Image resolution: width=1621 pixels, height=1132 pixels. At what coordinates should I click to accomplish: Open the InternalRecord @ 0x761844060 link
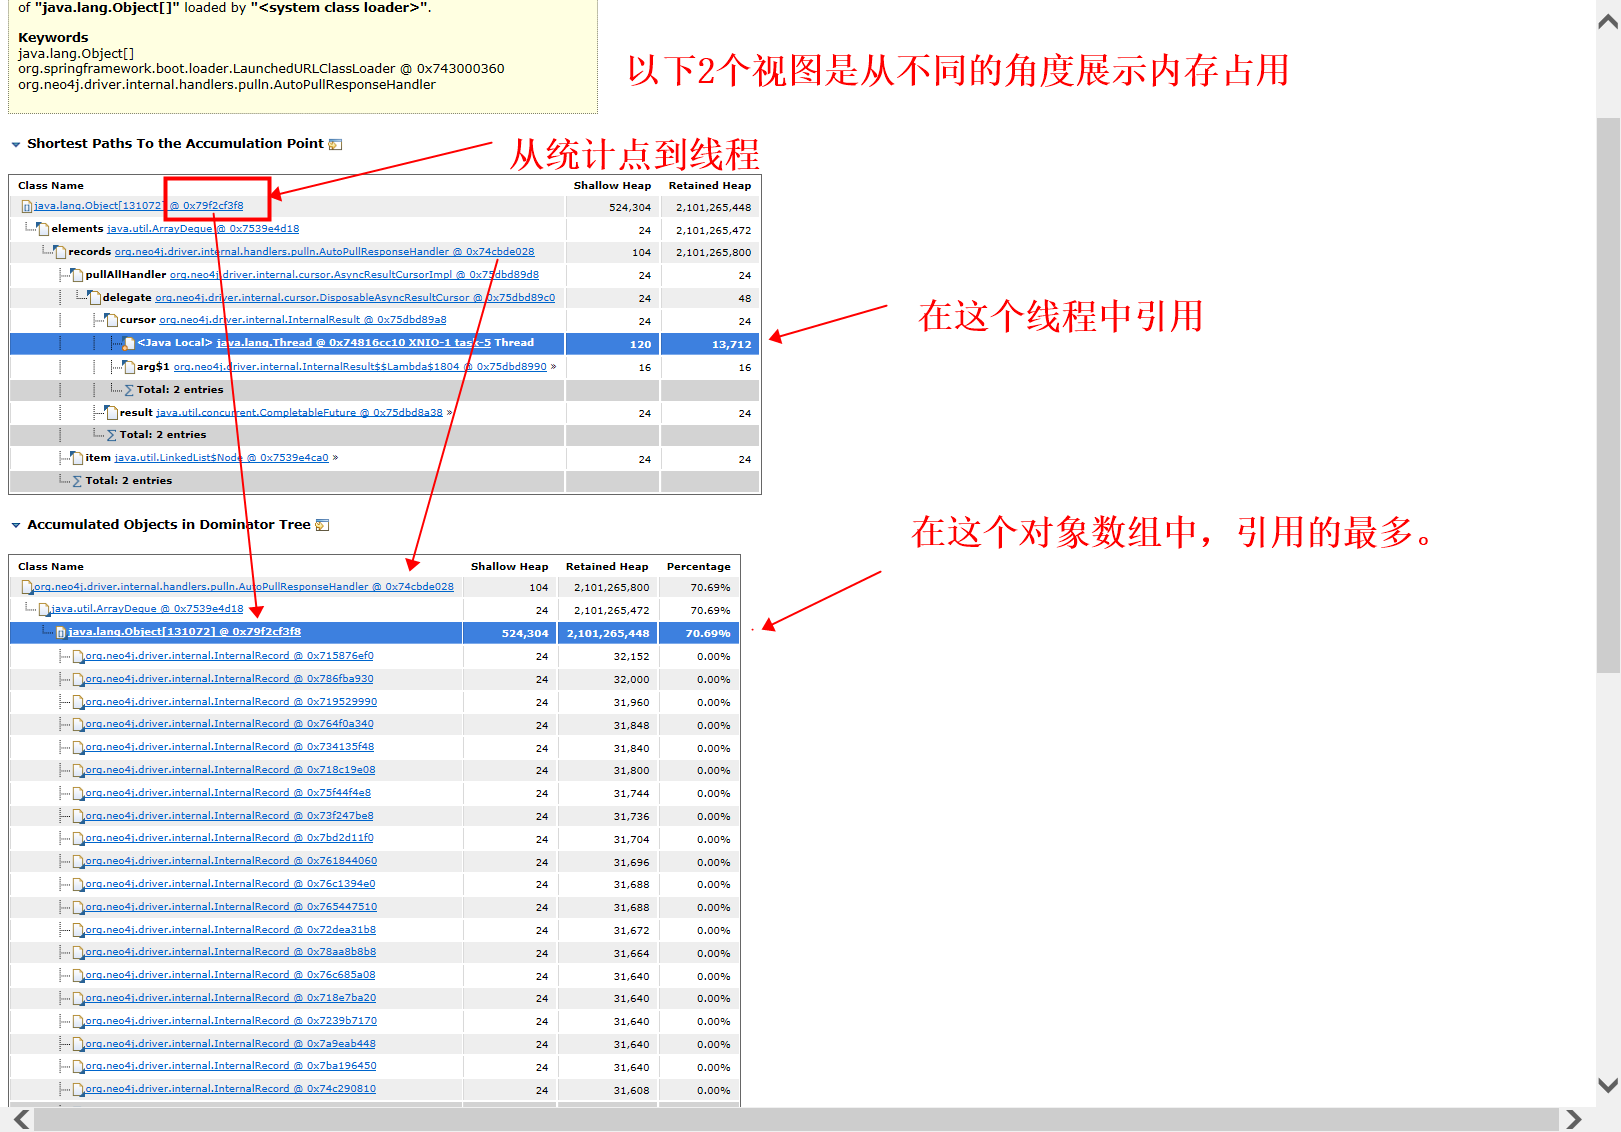[x=231, y=861]
